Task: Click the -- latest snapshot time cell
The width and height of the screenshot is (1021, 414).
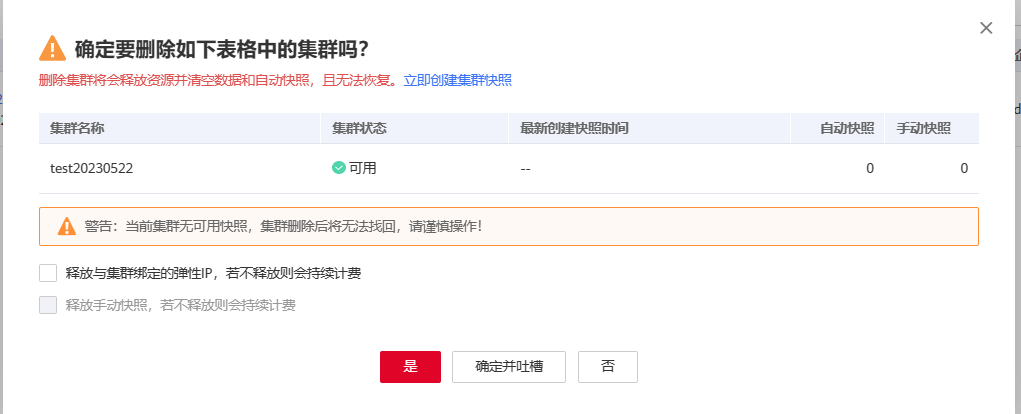Action: tap(525, 169)
